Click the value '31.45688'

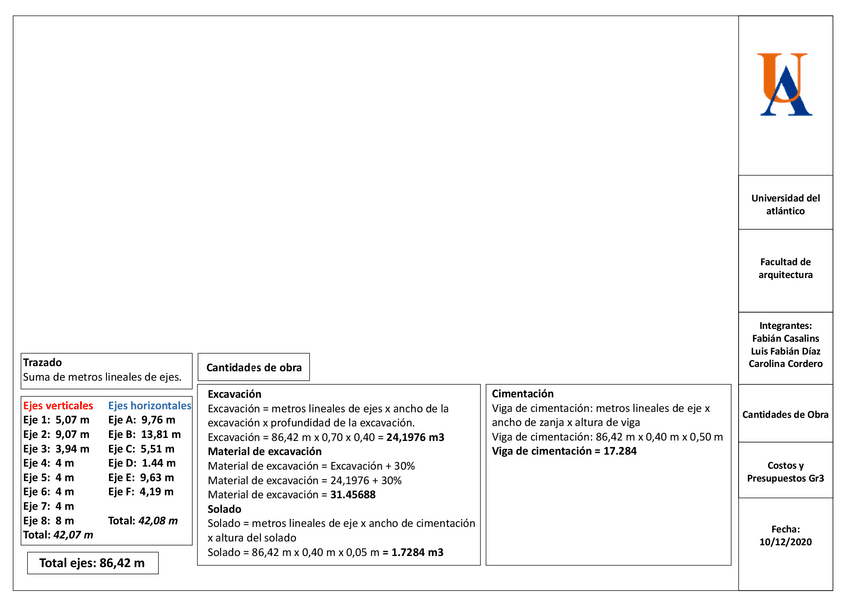[353, 495]
